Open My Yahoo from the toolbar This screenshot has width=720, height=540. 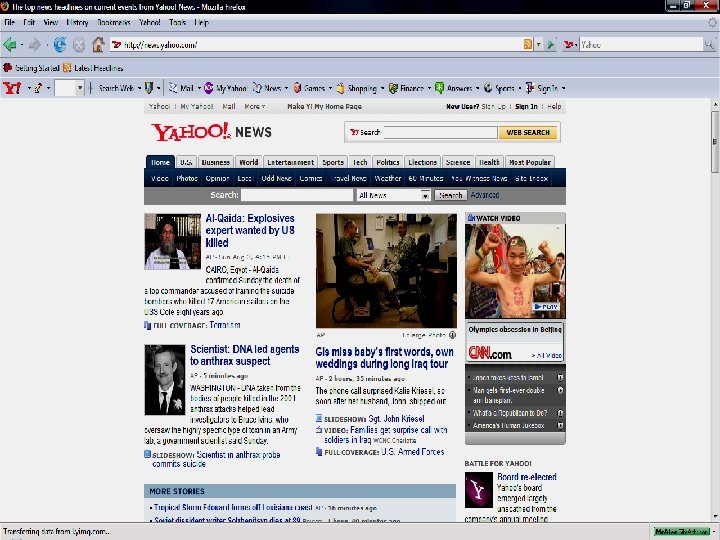click(x=225, y=88)
